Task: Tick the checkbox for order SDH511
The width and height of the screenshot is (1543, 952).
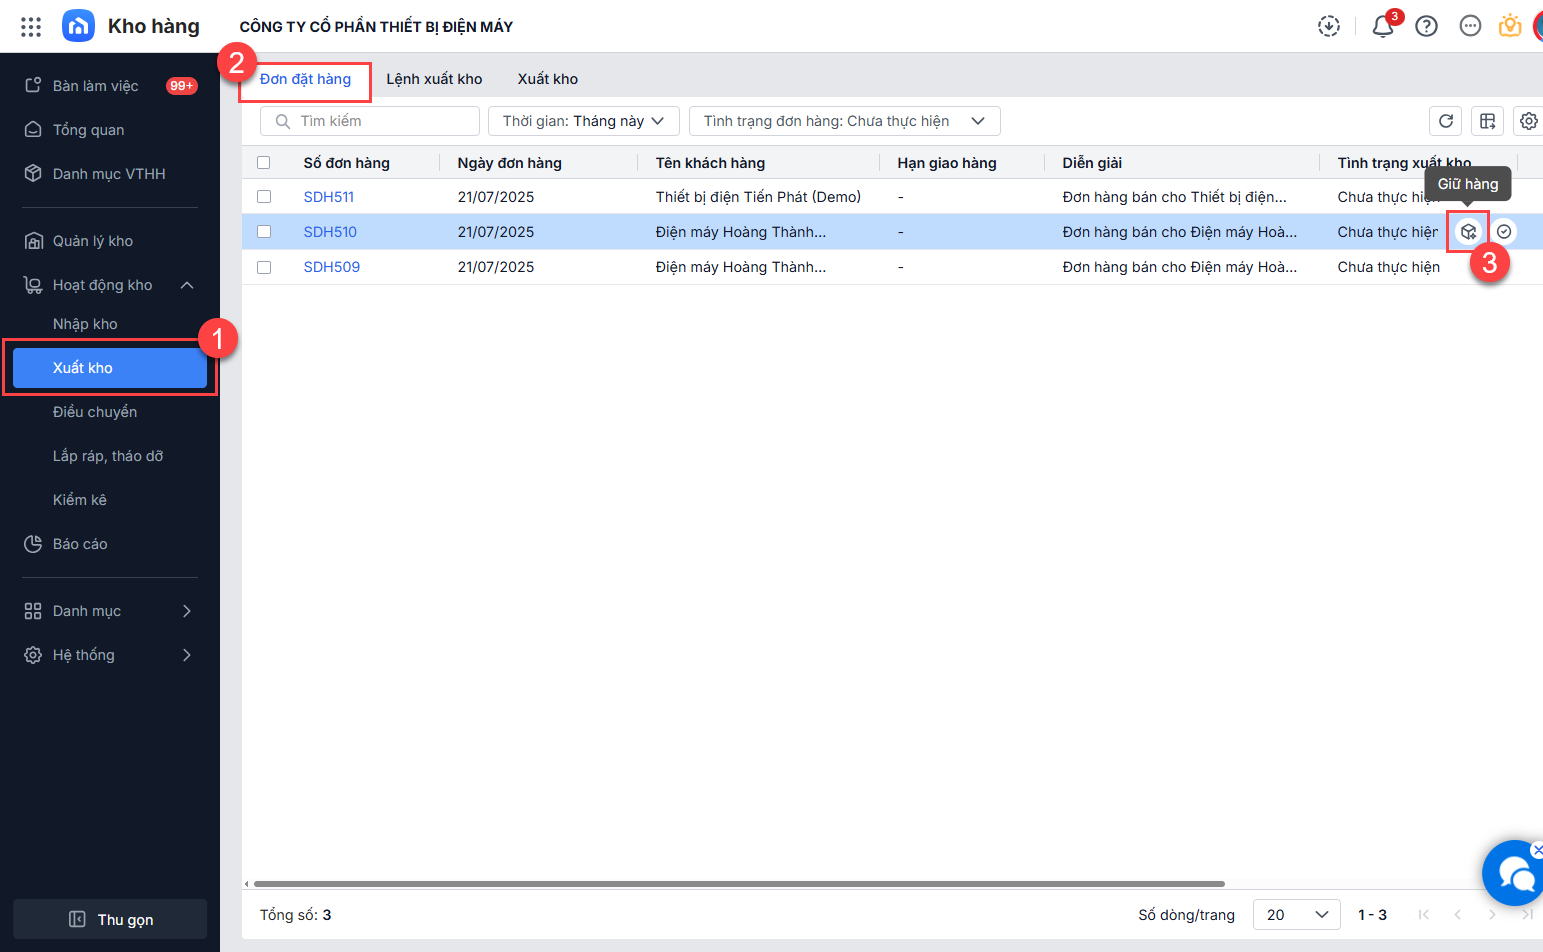Action: [x=264, y=197]
